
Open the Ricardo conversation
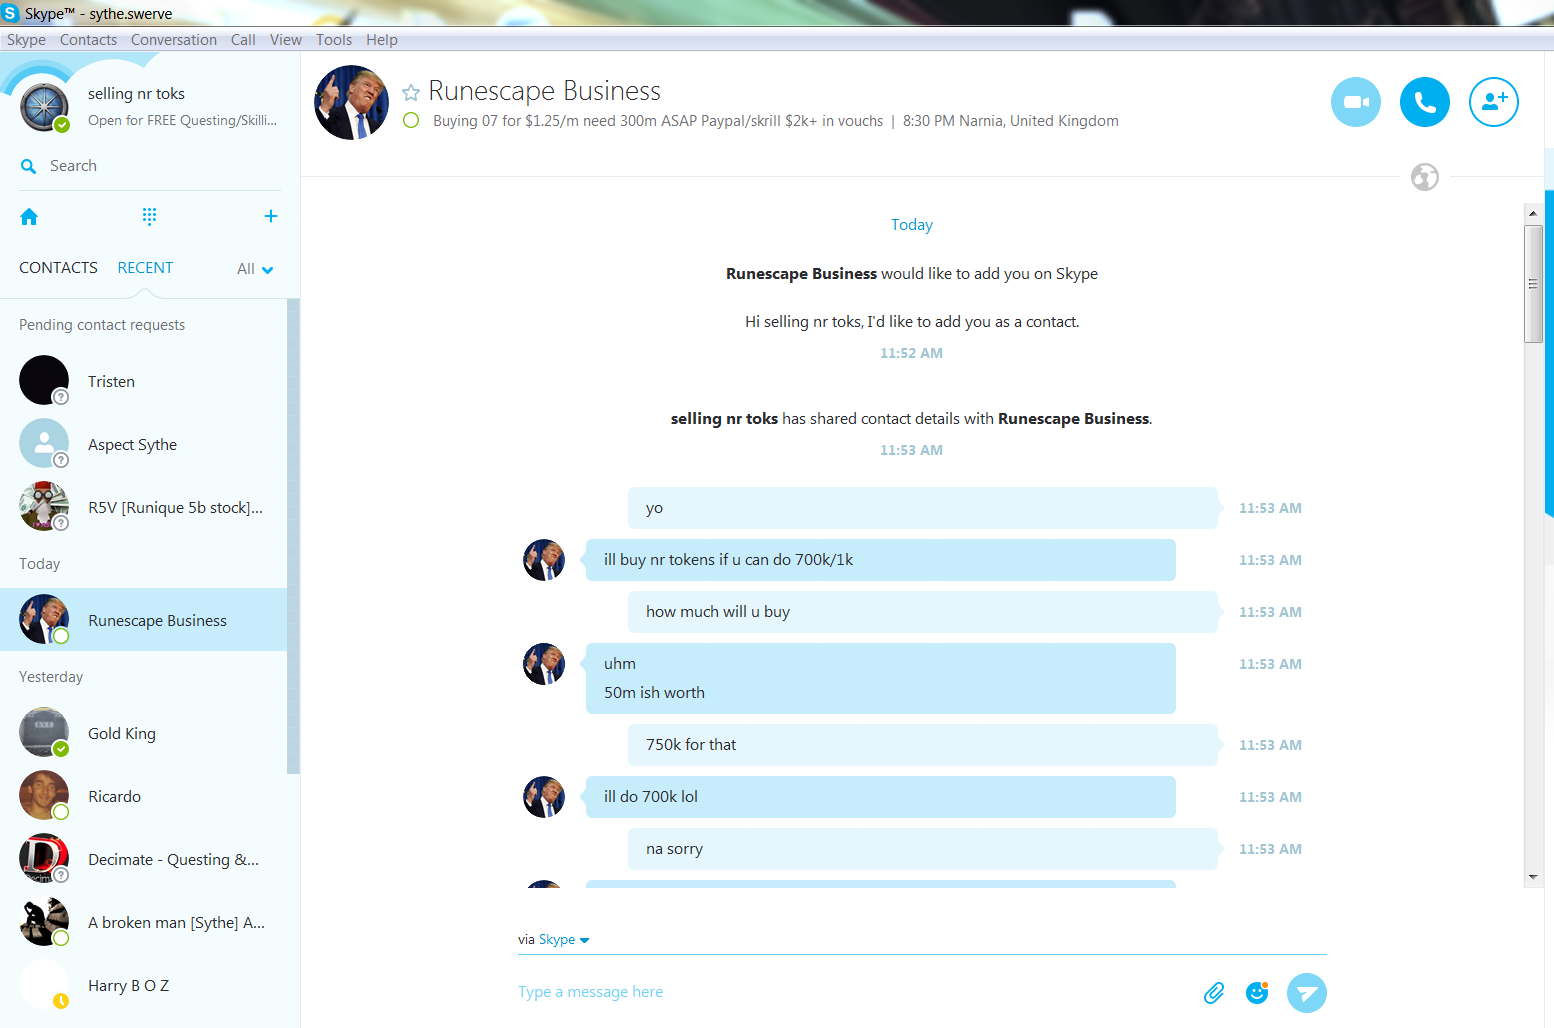[143, 796]
